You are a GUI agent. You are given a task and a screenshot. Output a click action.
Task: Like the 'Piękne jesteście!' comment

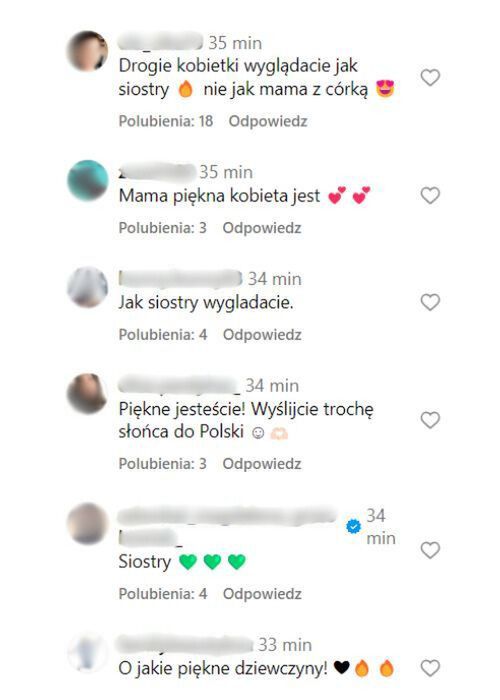click(430, 420)
